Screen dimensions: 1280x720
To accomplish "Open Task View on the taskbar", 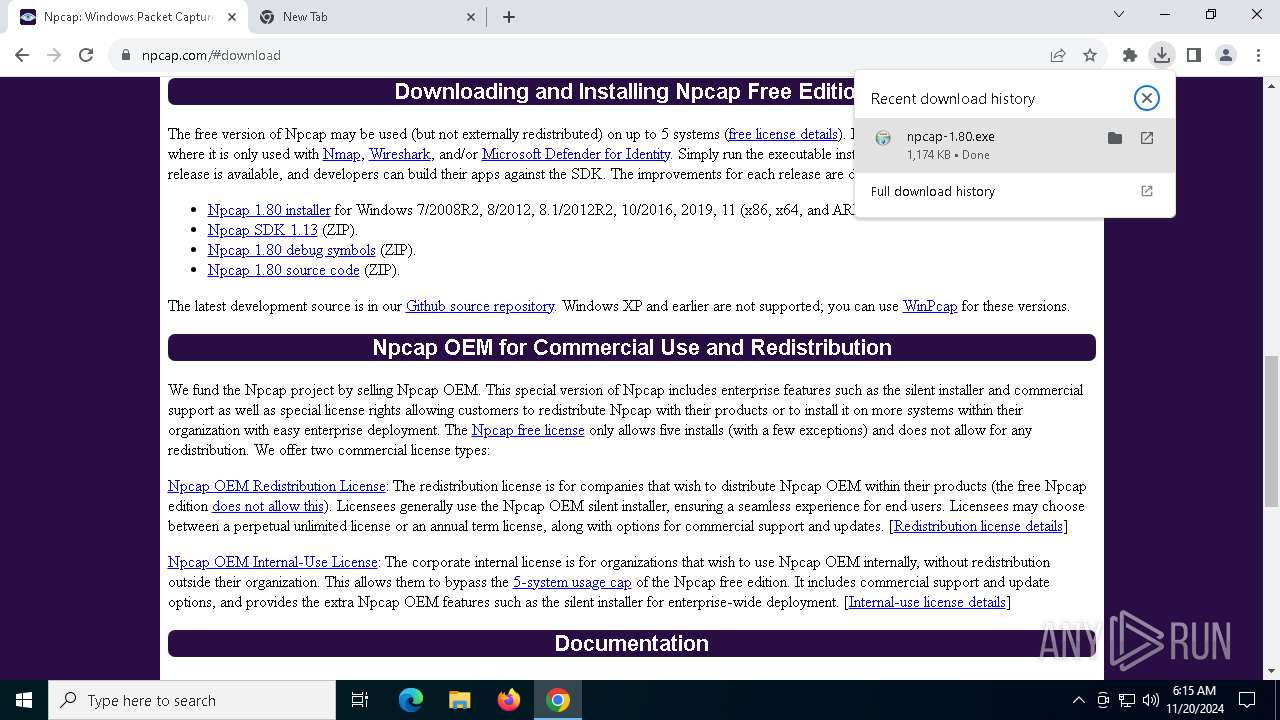I will pos(360,700).
